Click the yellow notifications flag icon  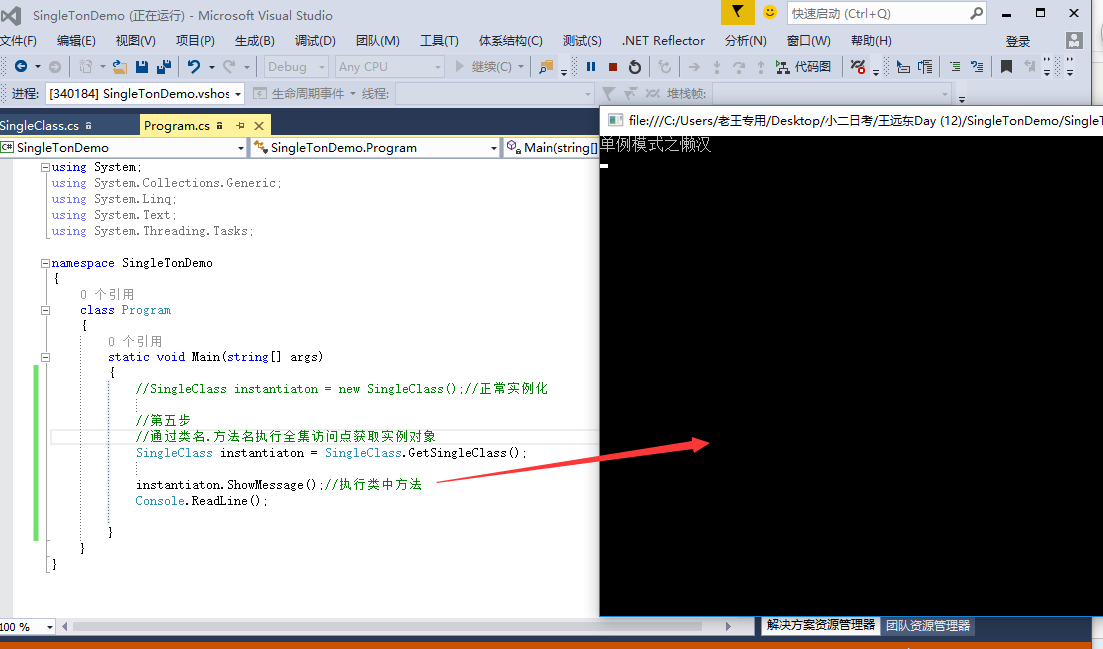point(737,12)
